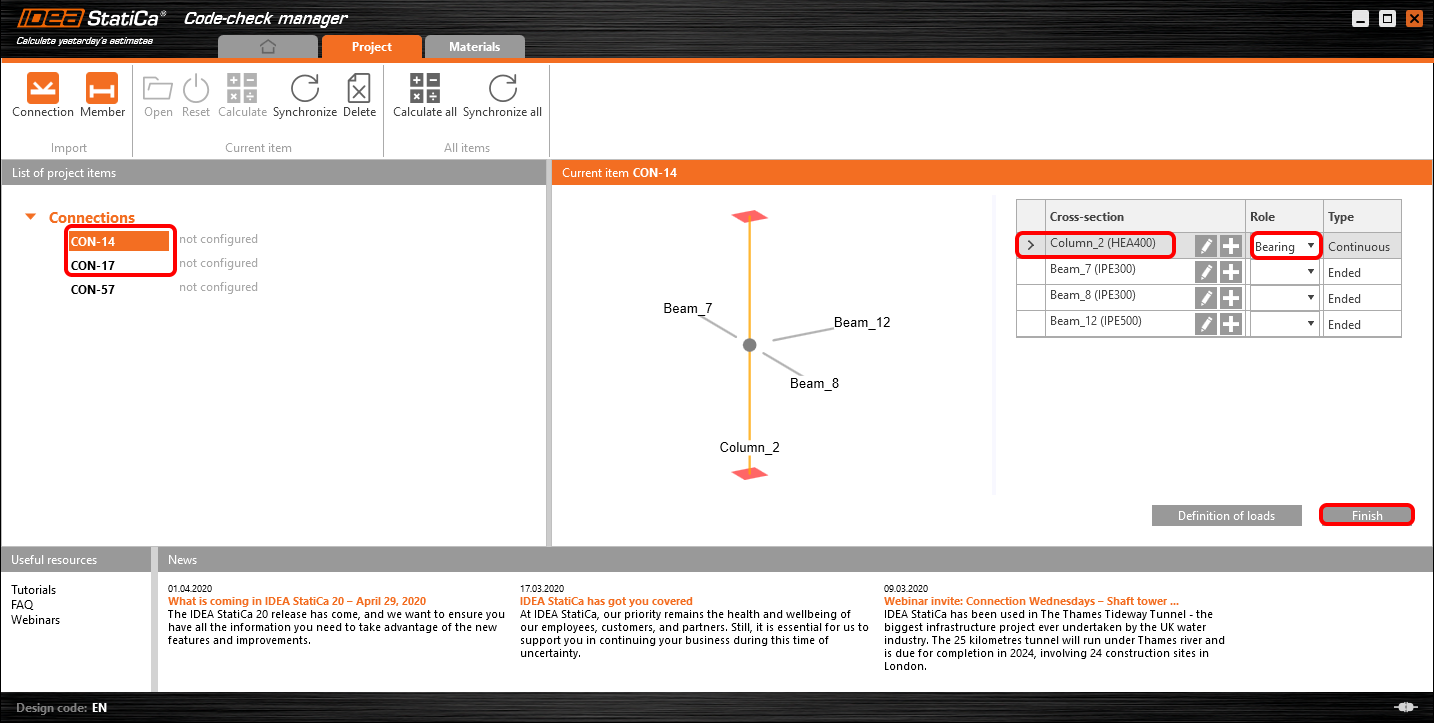
Task: Click the Ended type cell for Beam_12
Action: [1362, 324]
